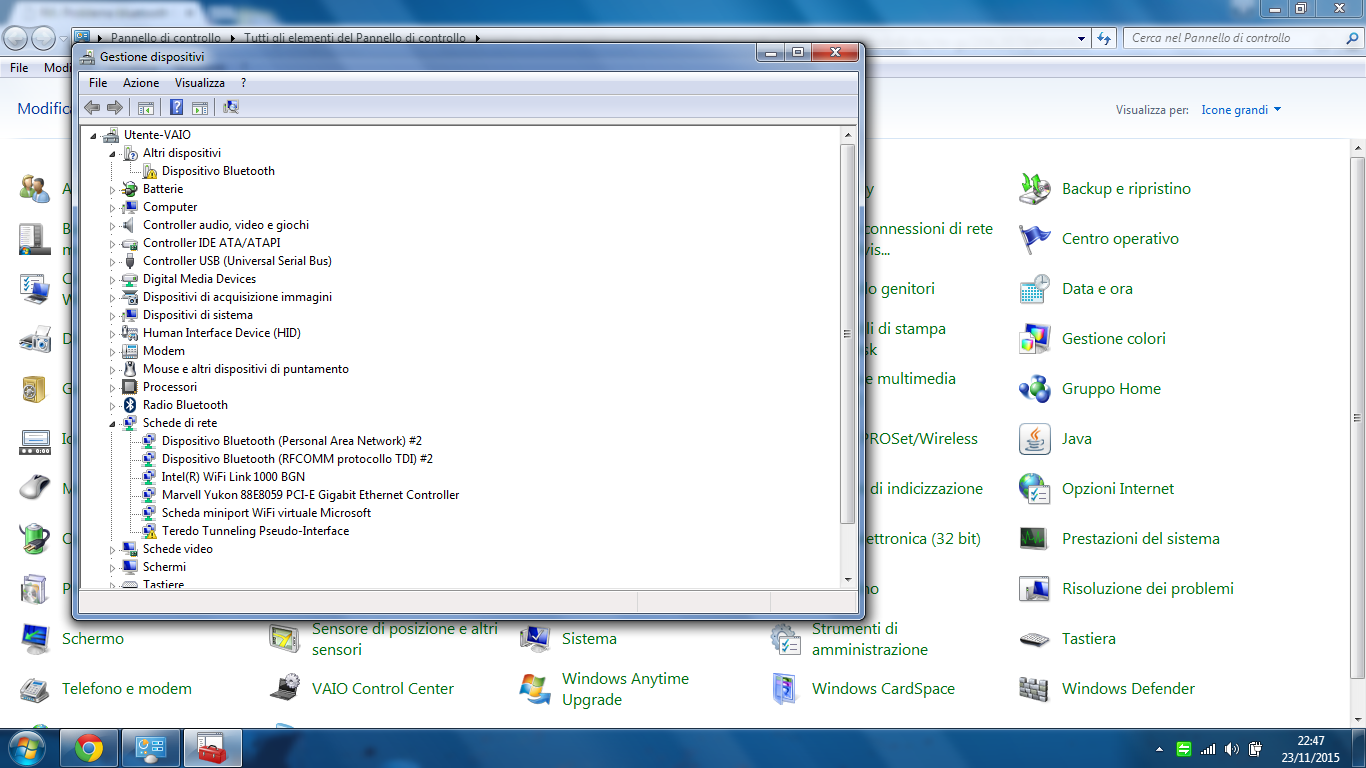Viewport: 1366px width, 768px height.
Task: Open Gruppo Home icon
Action: [x=1034, y=388]
